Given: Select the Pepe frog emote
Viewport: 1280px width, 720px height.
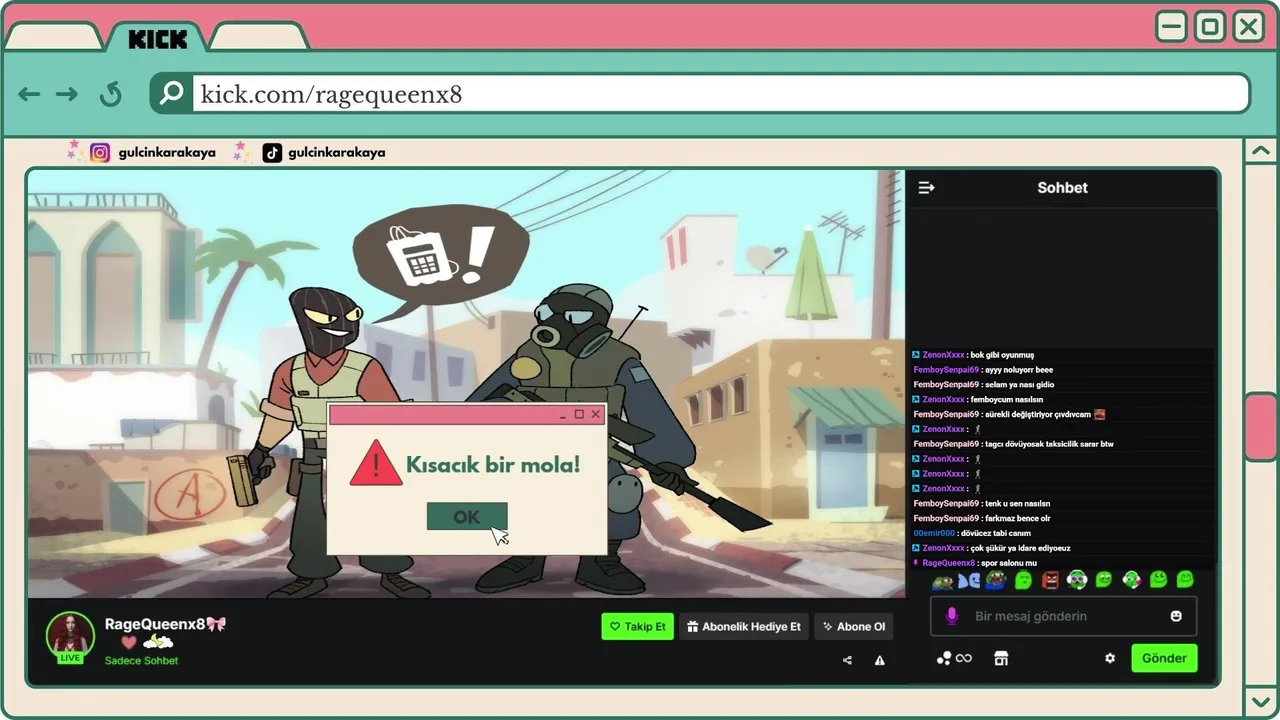Looking at the screenshot, I should [x=995, y=580].
